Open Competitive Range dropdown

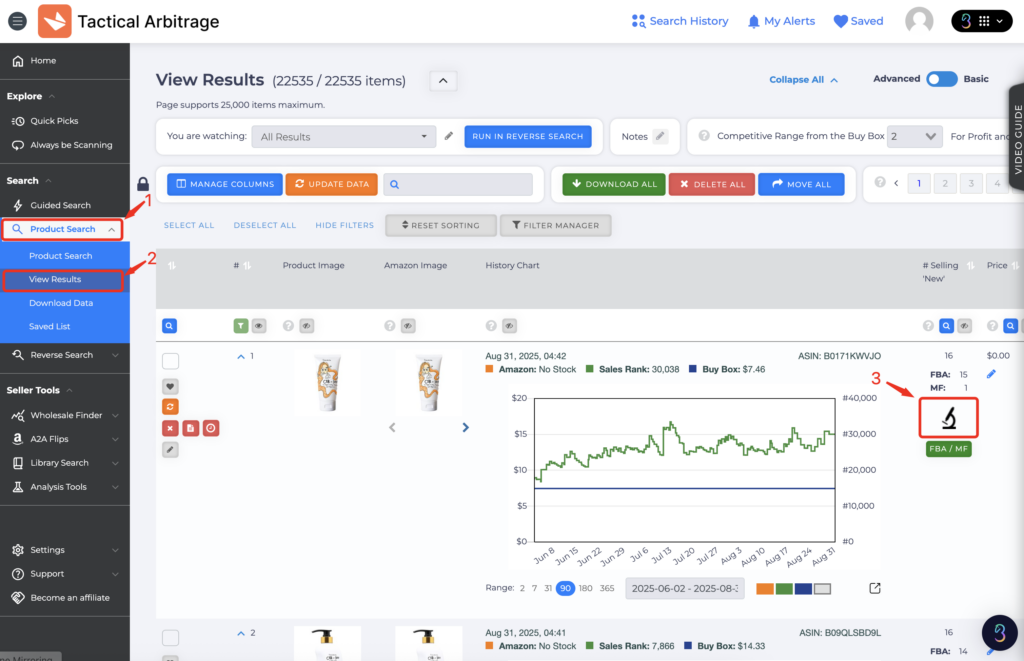click(x=914, y=137)
